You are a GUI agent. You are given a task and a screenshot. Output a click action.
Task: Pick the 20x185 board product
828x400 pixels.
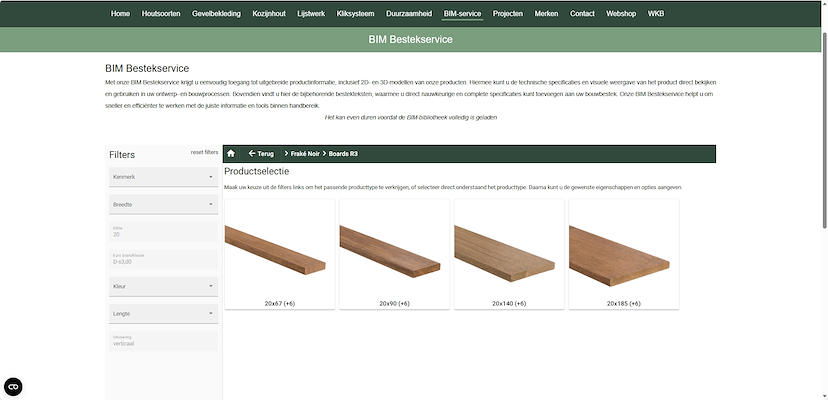(x=623, y=254)
